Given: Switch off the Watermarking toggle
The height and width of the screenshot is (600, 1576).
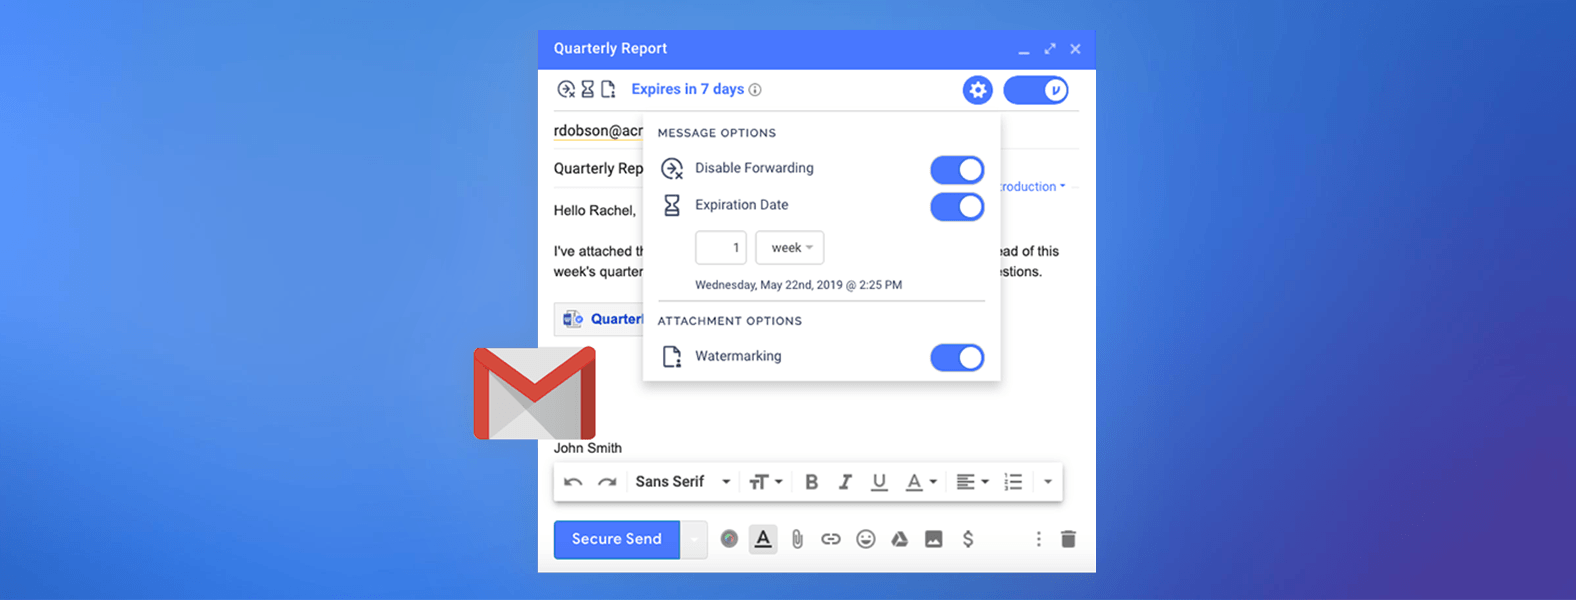Looking at the screenshot, I should tap(957, 358).
